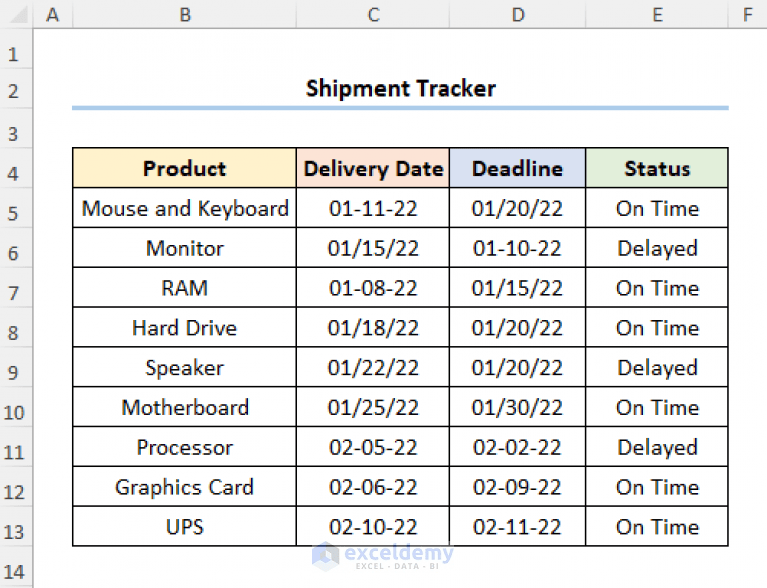Select column B header
Viewport: 767px width, 588px height.
(184, 15)
